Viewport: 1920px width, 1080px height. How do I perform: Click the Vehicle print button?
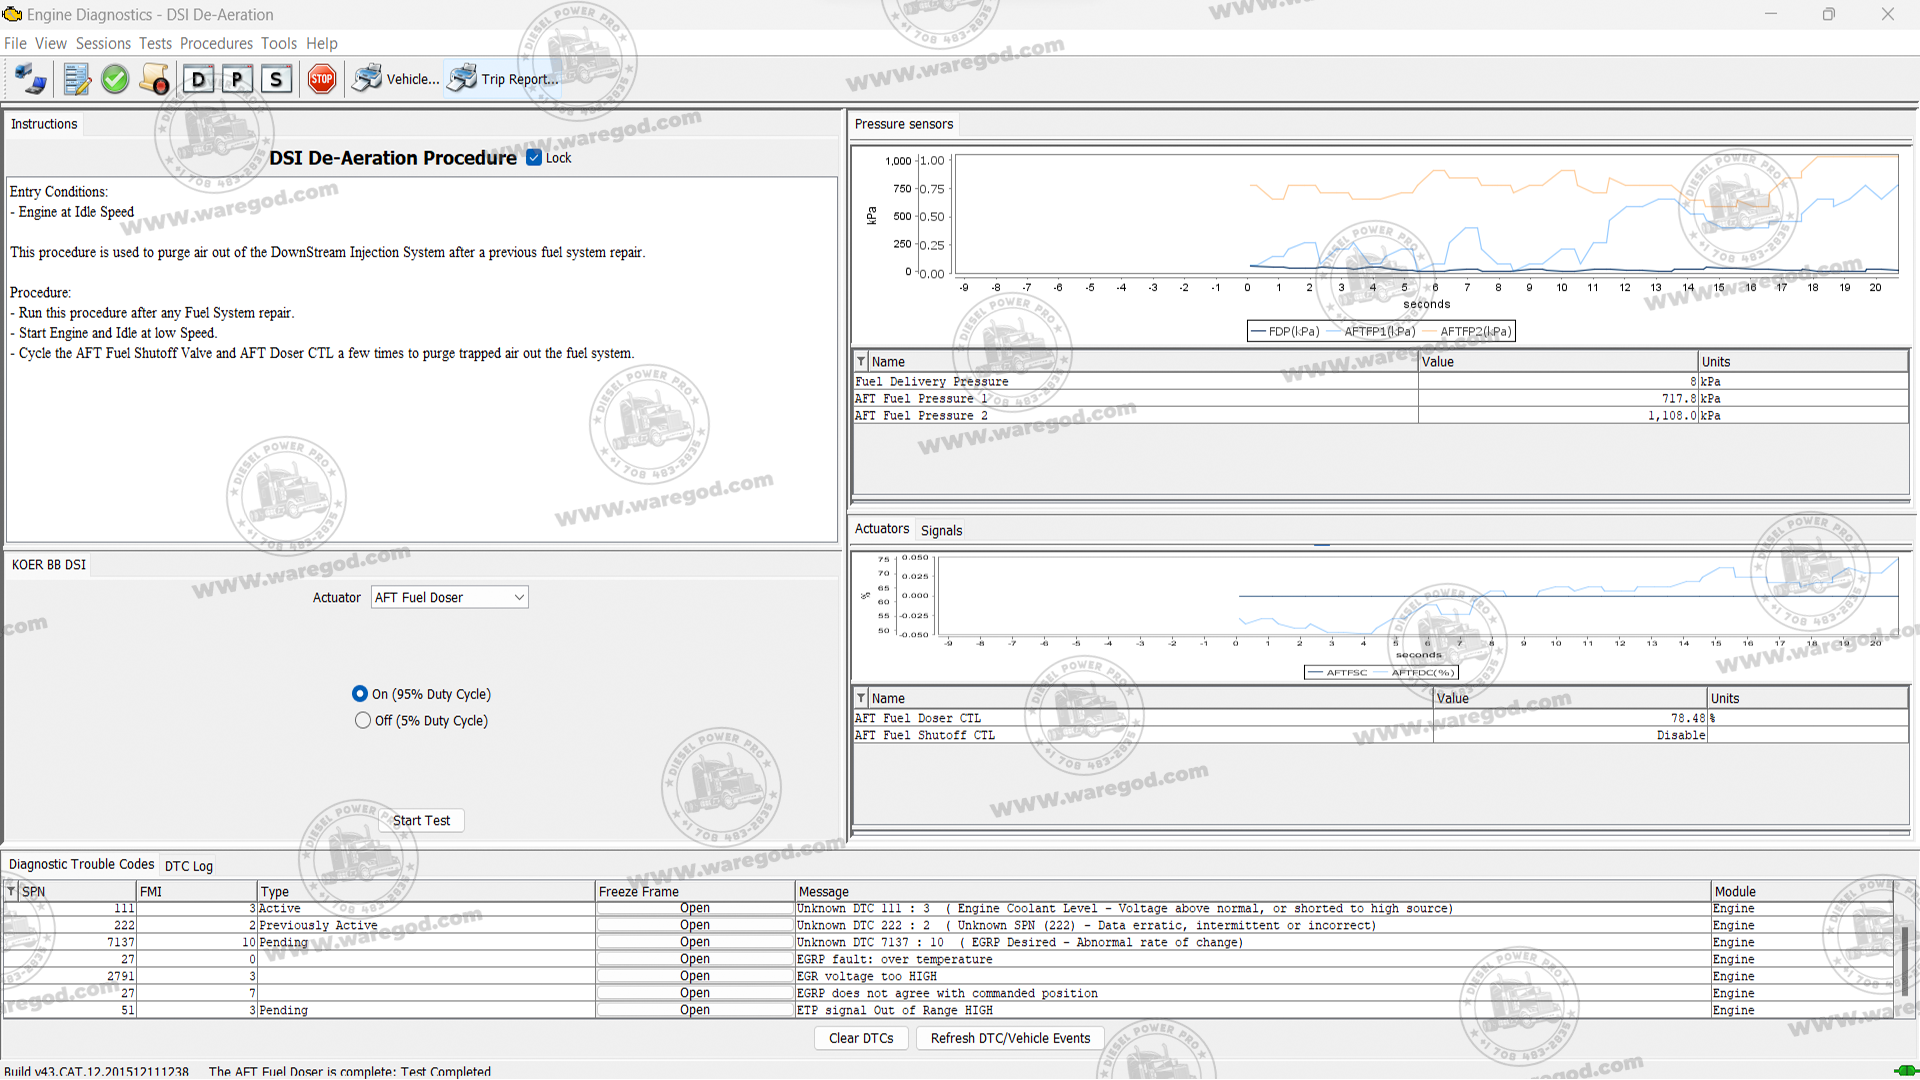pyautogui.click(x=396, y=79)
